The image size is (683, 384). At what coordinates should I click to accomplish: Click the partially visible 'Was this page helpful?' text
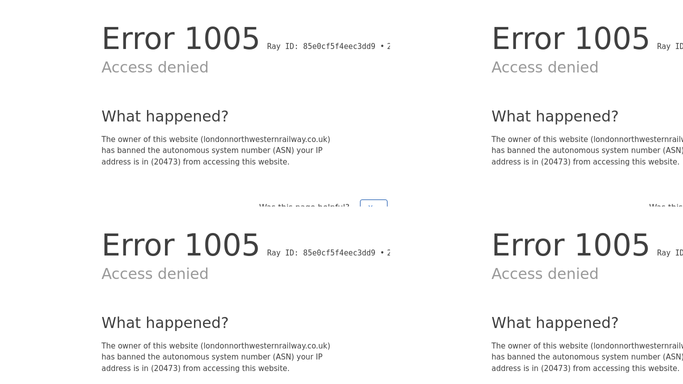pos(304,205)
